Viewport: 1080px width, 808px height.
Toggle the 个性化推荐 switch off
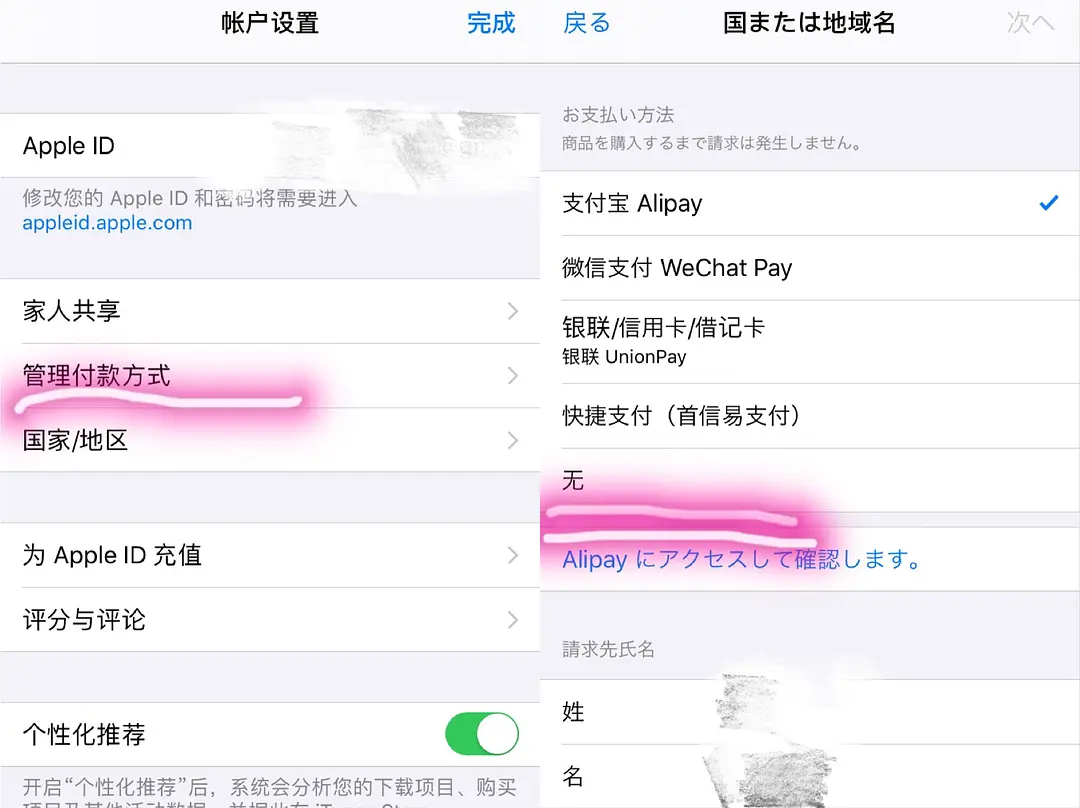[x=481, y=734]
